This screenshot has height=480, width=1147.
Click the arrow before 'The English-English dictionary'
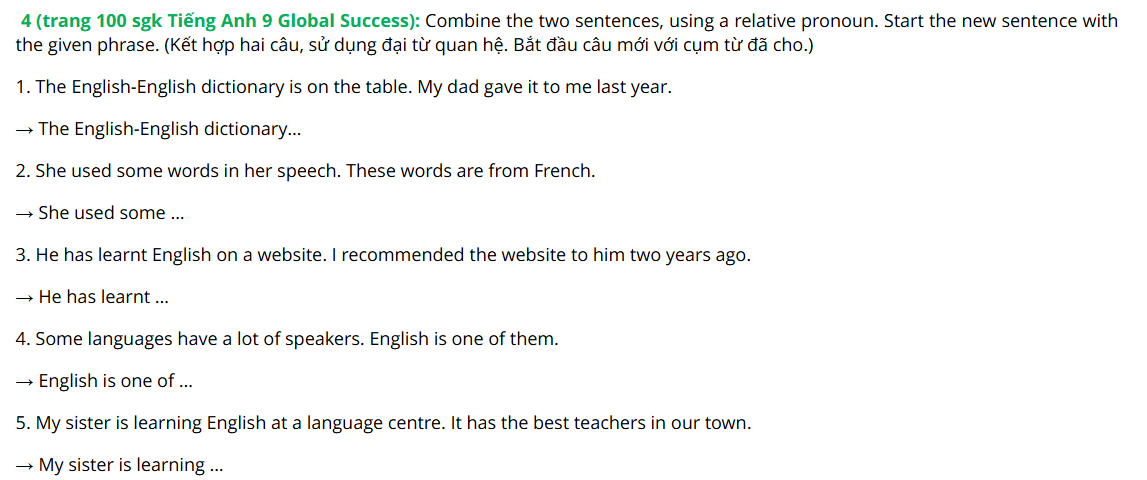25,131
